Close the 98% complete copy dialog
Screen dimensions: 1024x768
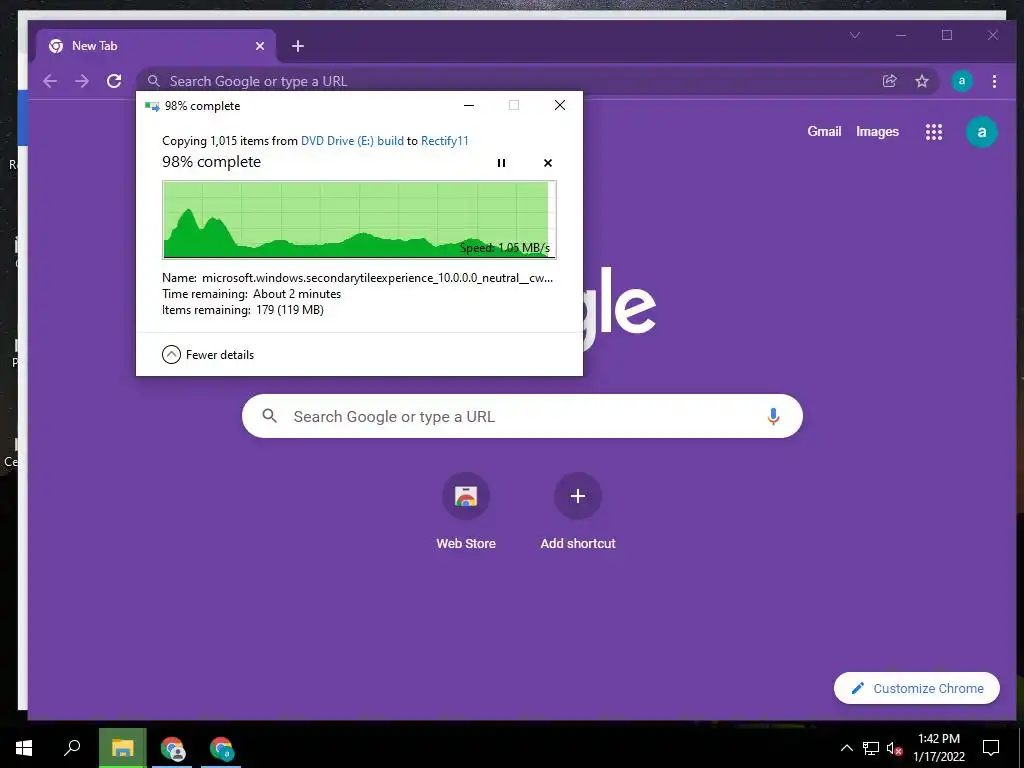560,105
